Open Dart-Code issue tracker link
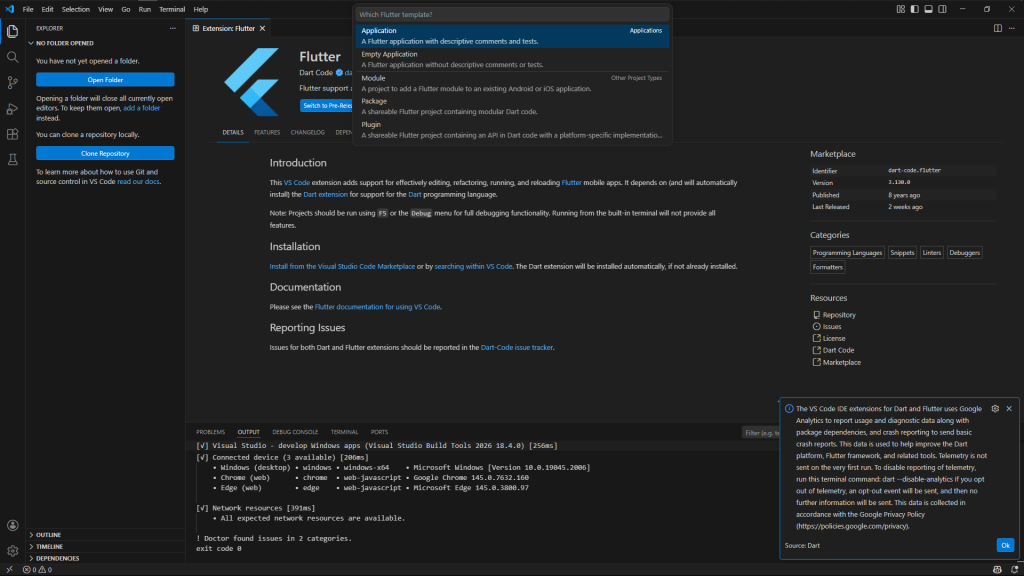1024x576 pixels. click(517, 347)
